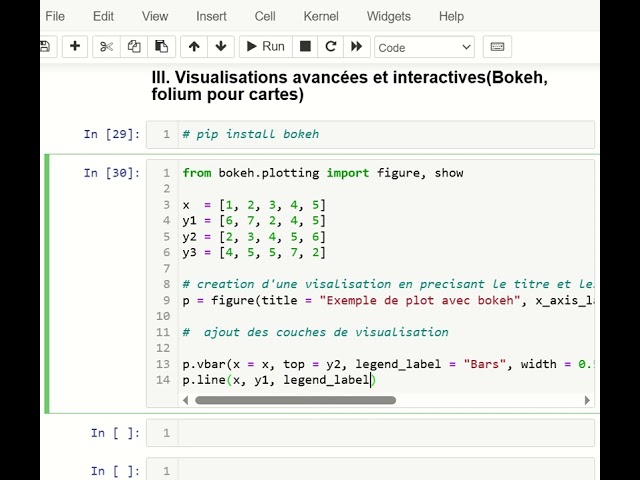Image resolution: width=640 pixels, height=480 pixels.
Task: Click the 'In [30]:' prompt
Action: (x=112, y=173)
